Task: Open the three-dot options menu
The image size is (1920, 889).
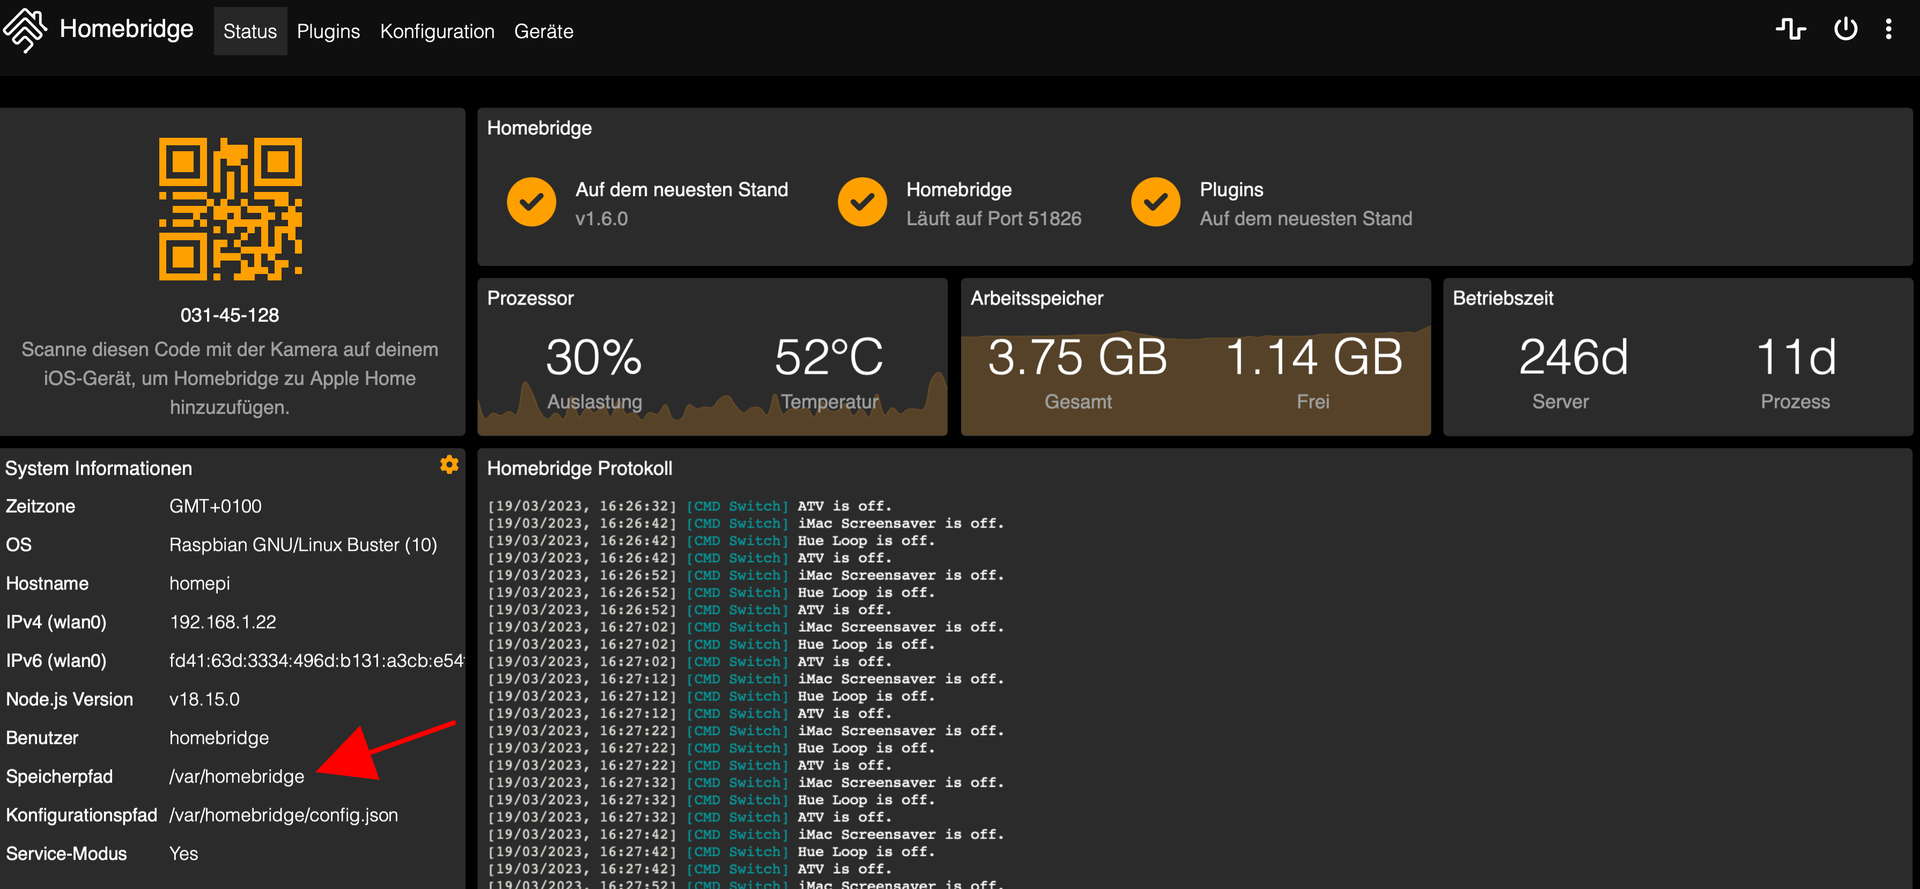Action: pyautogui.click(x=1889, y=29)
